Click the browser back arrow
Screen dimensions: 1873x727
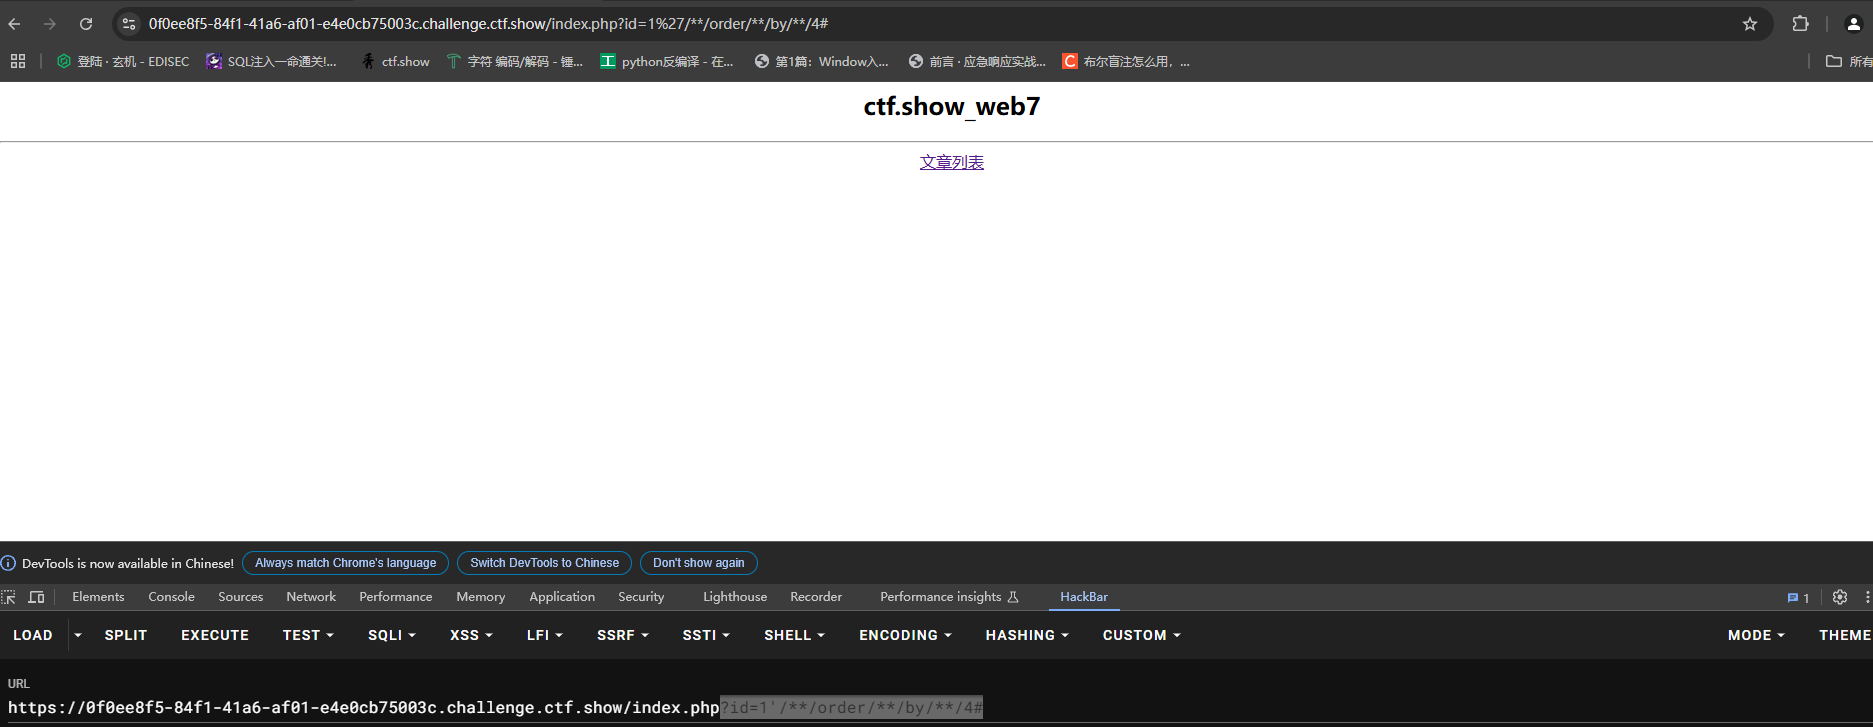click(14, 24)
